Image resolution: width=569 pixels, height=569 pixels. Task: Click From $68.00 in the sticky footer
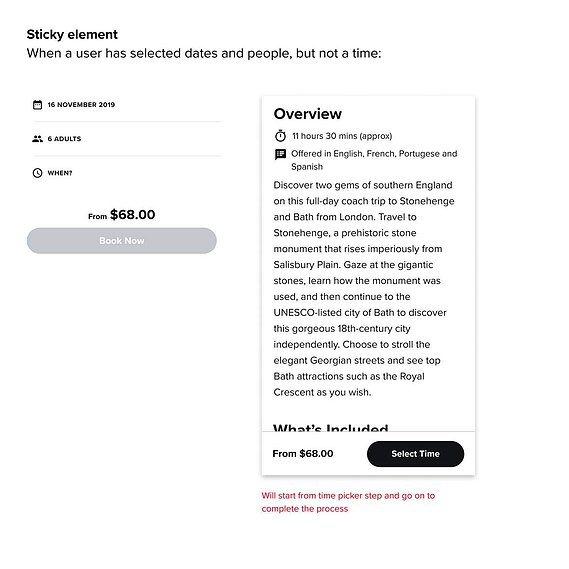(303, 454)
